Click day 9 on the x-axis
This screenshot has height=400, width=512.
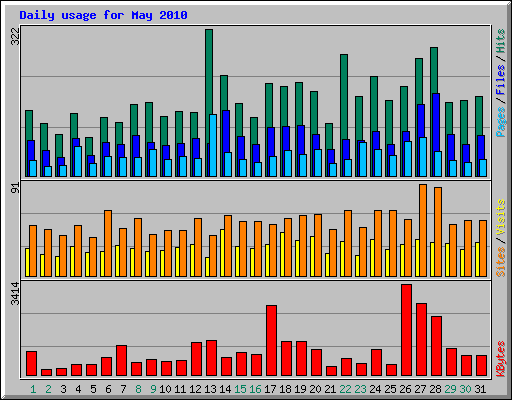pos(153,389)
